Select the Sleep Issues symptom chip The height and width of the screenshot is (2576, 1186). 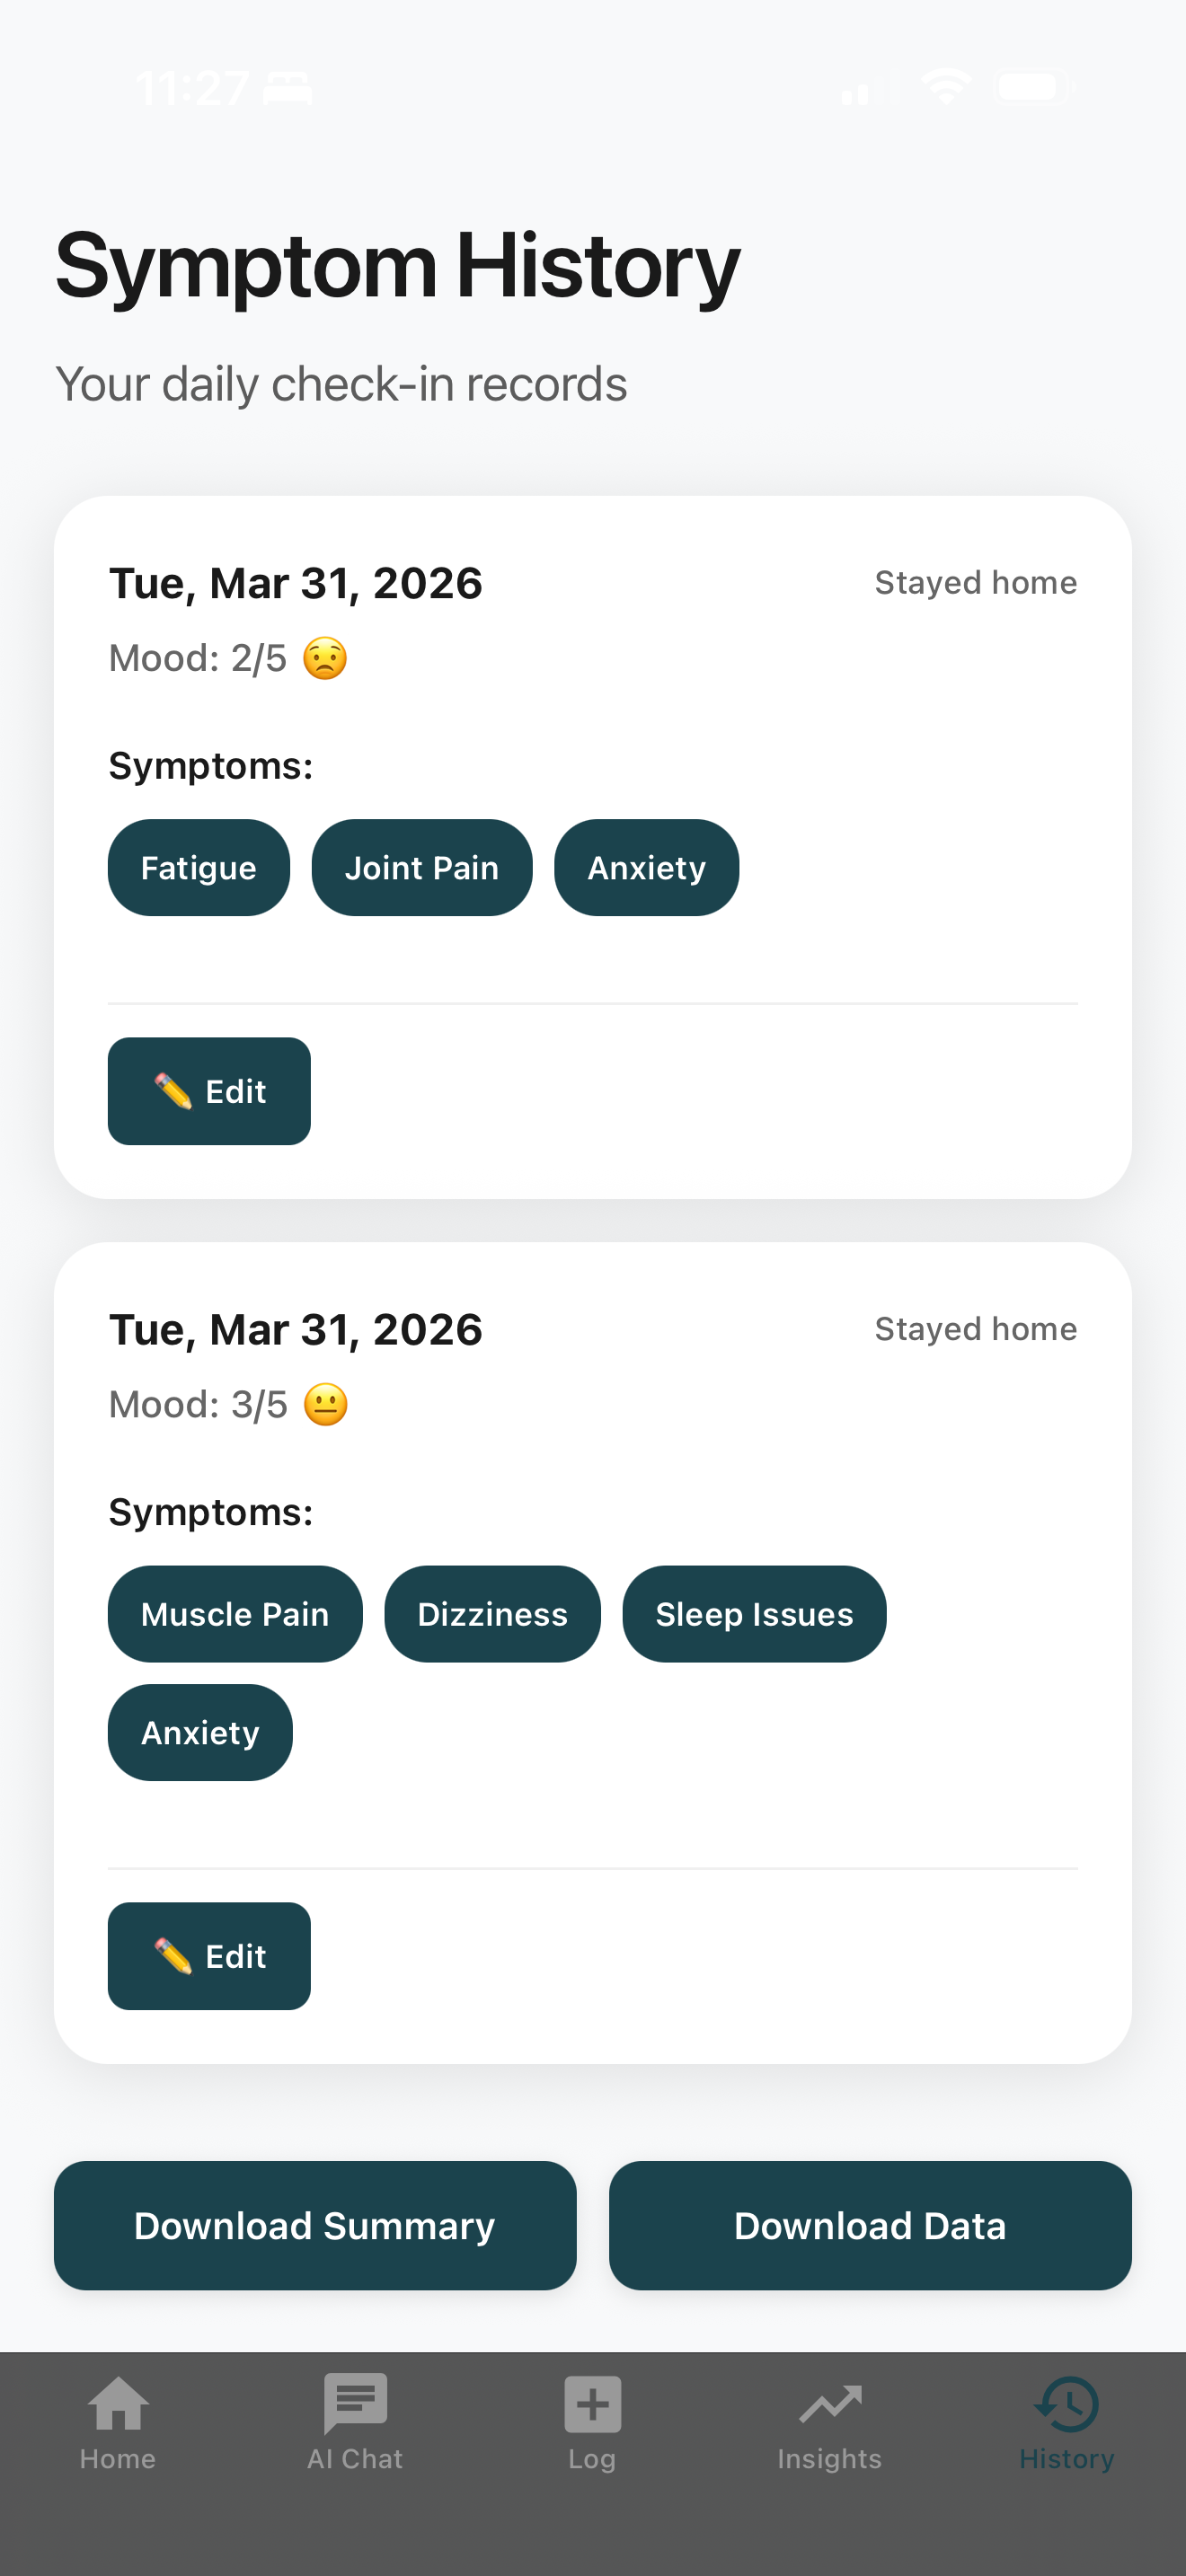tap(754, 1613)
